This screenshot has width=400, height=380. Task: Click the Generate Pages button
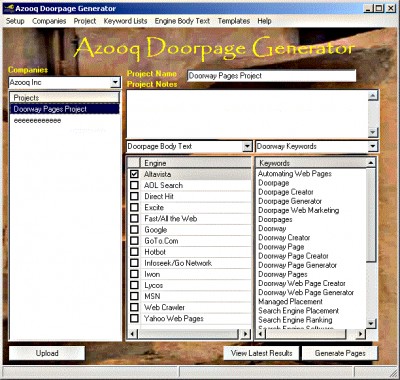click(x=340, y=353)
